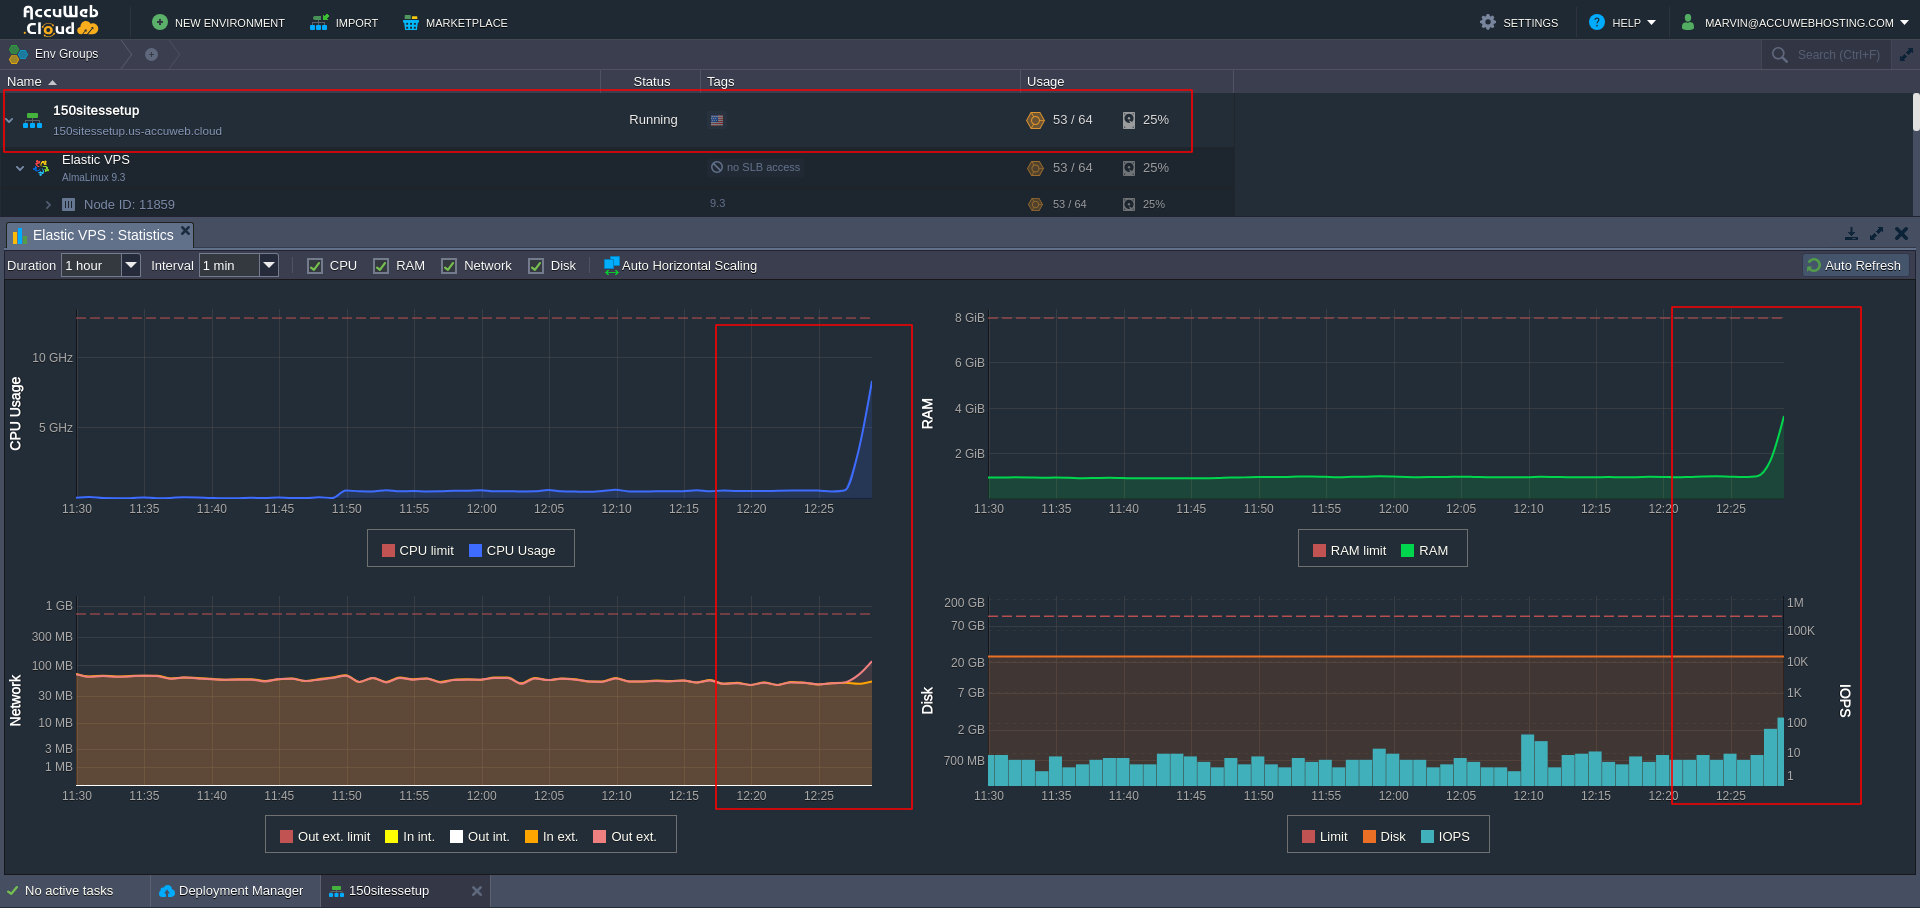Image resolution: width=1920 pixels, height=908 pixels.
Task: Uncheck the CPU statistics checkbox
Action: pos(315,266)
